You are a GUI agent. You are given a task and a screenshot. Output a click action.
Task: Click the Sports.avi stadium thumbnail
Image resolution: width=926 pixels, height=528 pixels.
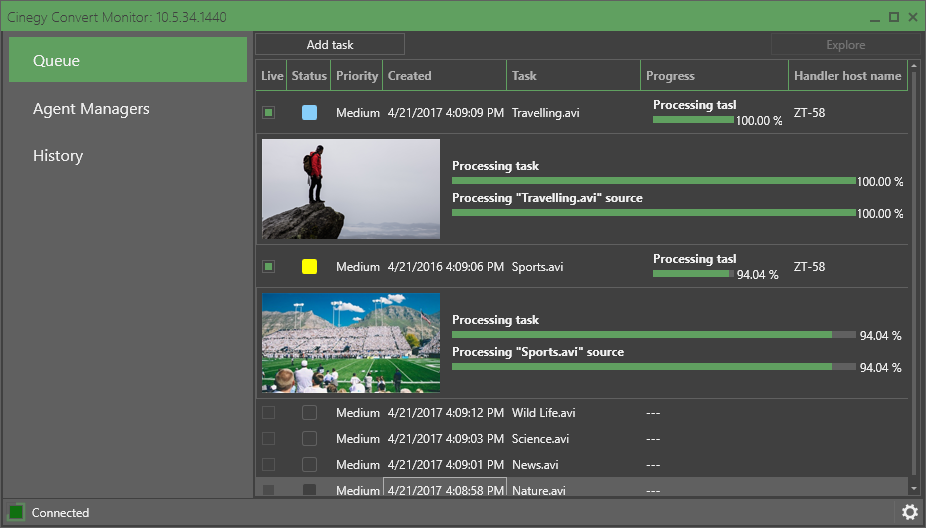point(351,343)
